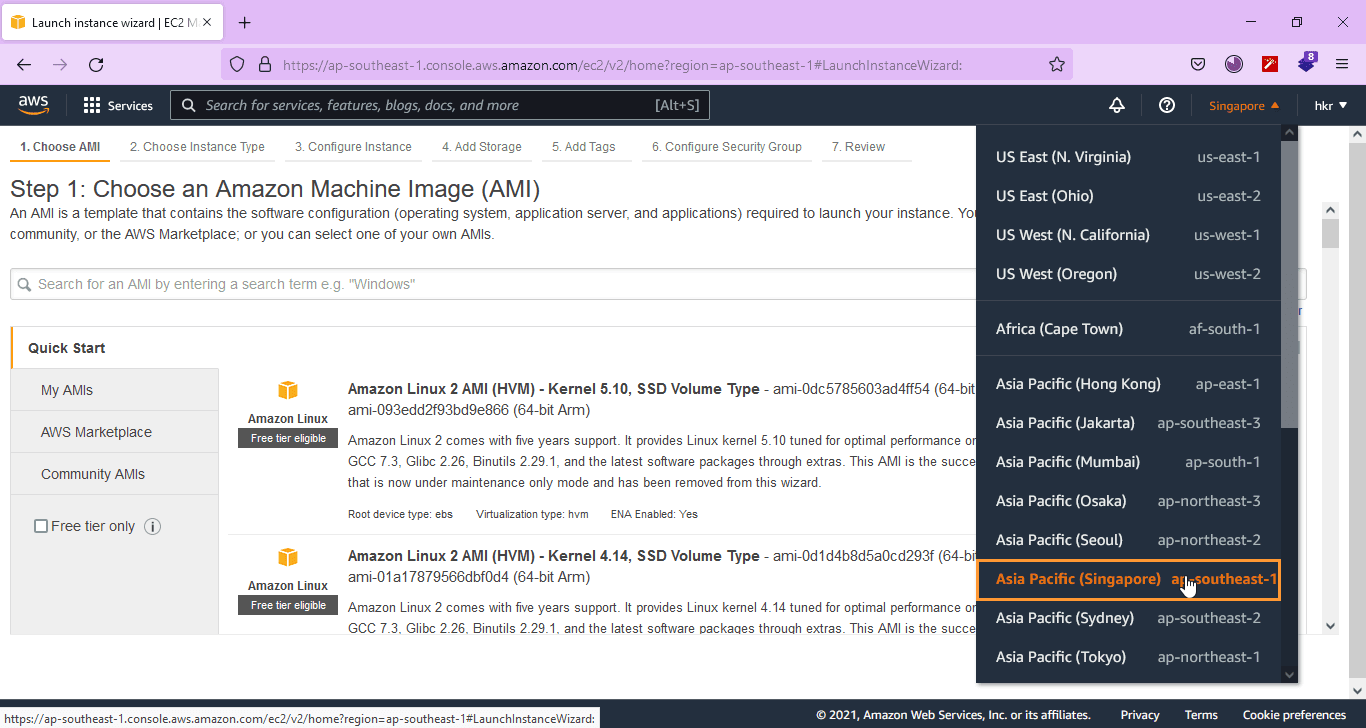Open the hkr account dropdown
1366x728 pixels.
1330,105
